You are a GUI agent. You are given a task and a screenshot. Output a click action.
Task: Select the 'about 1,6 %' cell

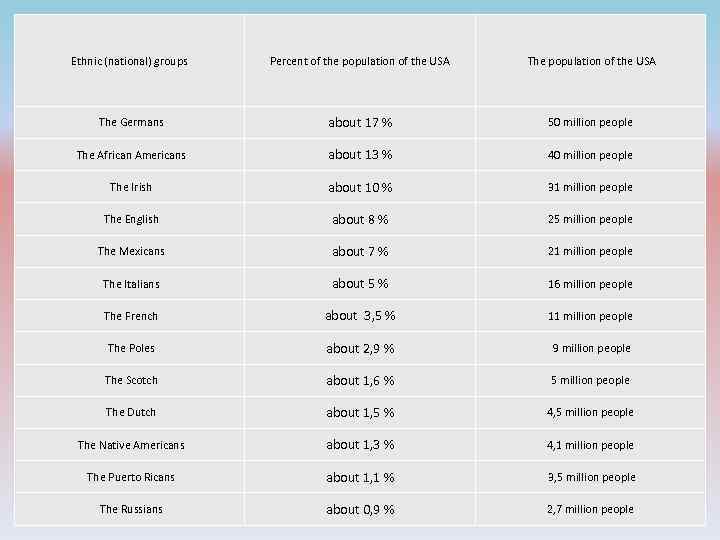360,381
